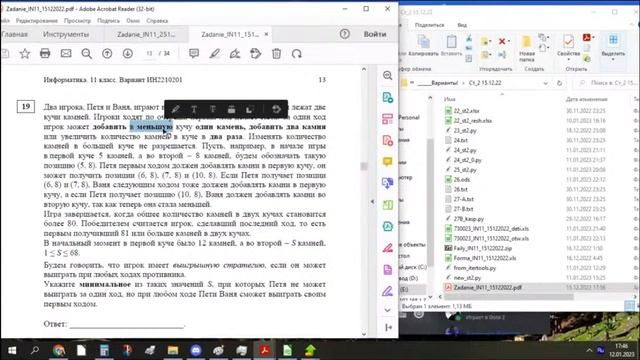Open the Просмотр menu in Acrobat

click(77, 20)
